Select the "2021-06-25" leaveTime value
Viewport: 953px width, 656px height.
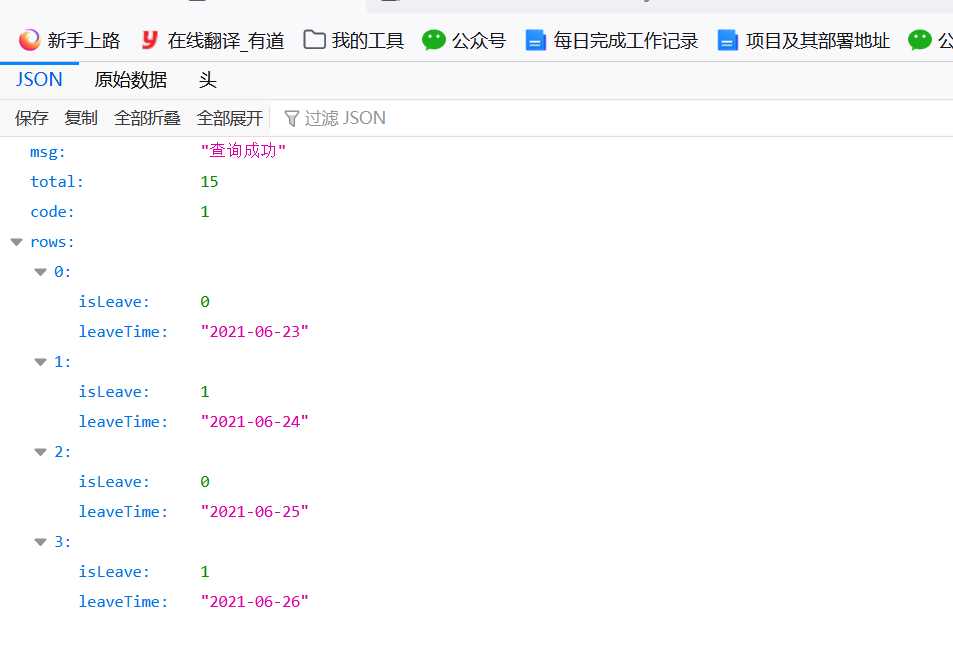(x=255, y=512)
